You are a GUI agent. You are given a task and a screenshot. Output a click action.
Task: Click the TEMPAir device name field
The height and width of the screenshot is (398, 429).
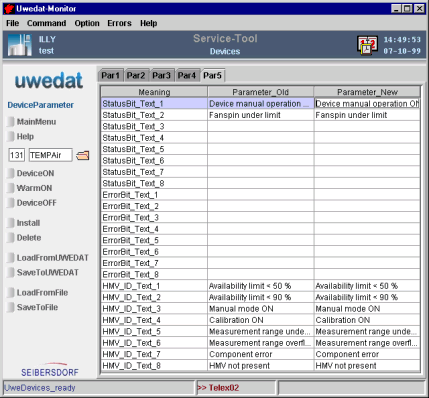click(50, 155)
